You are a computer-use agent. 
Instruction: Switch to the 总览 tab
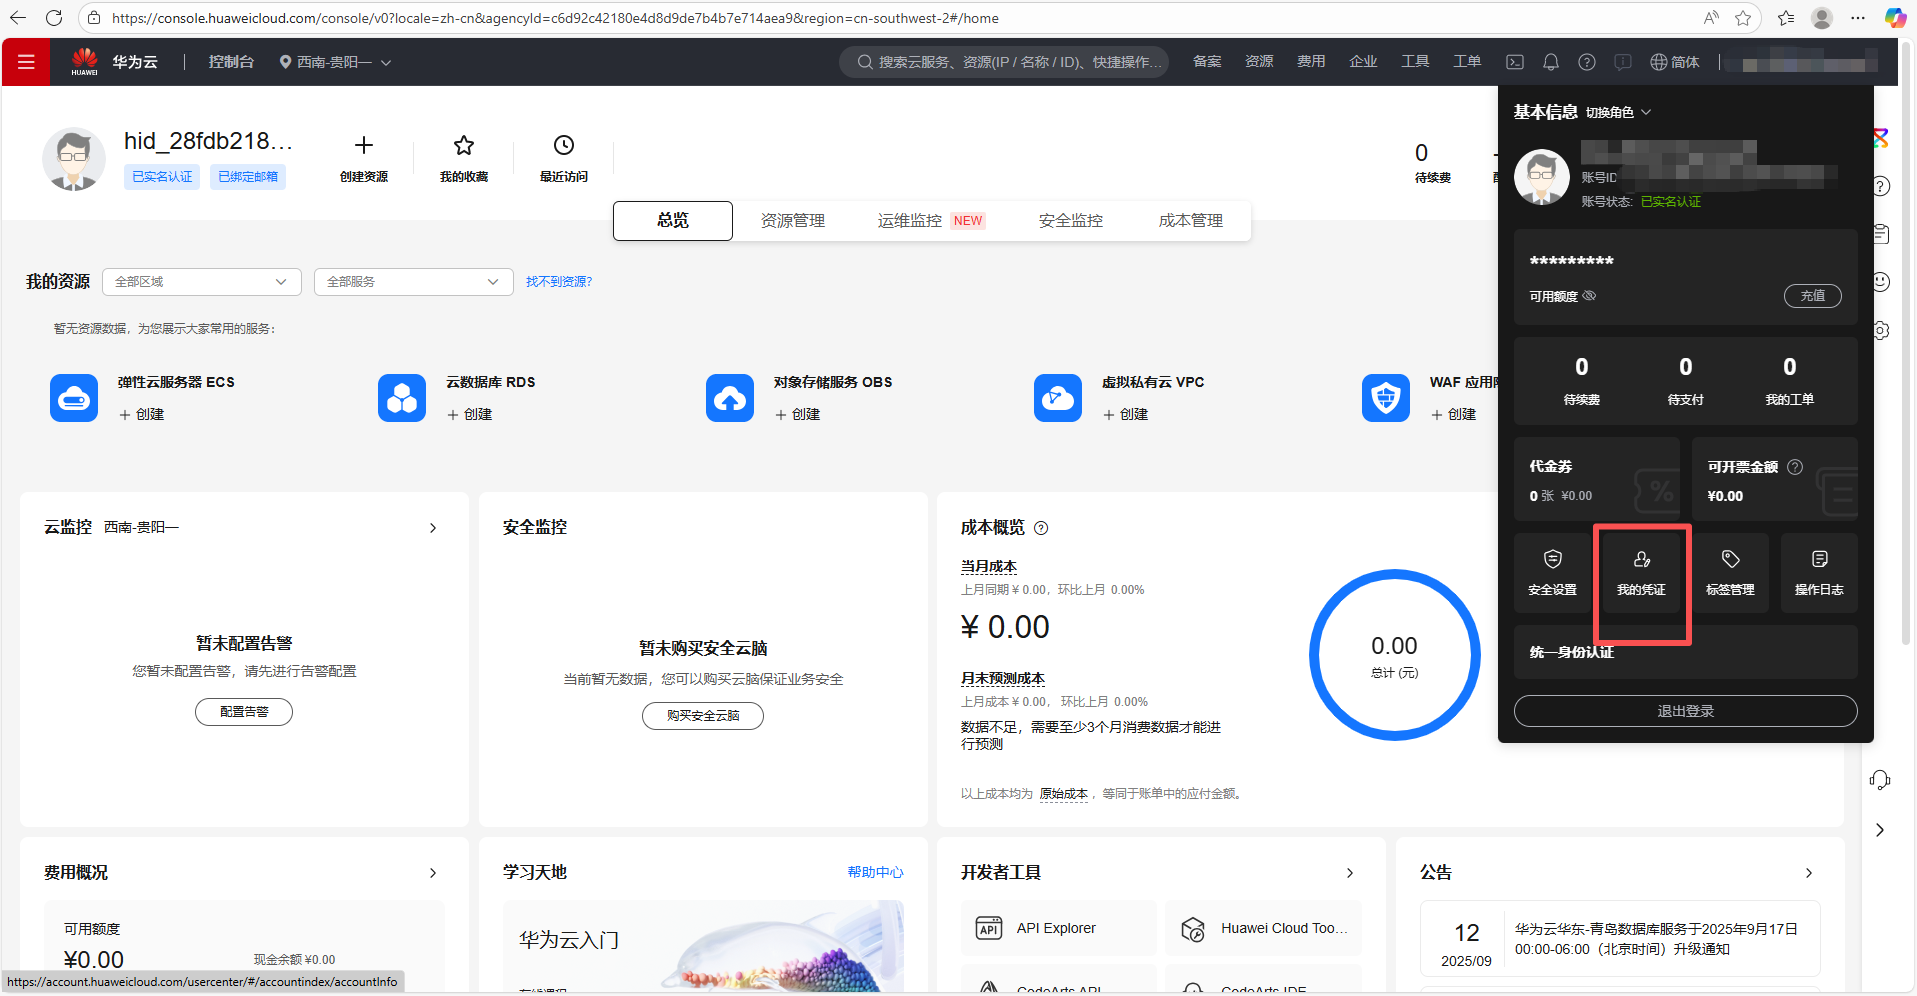pyautogui.click(x=673, y=221)
